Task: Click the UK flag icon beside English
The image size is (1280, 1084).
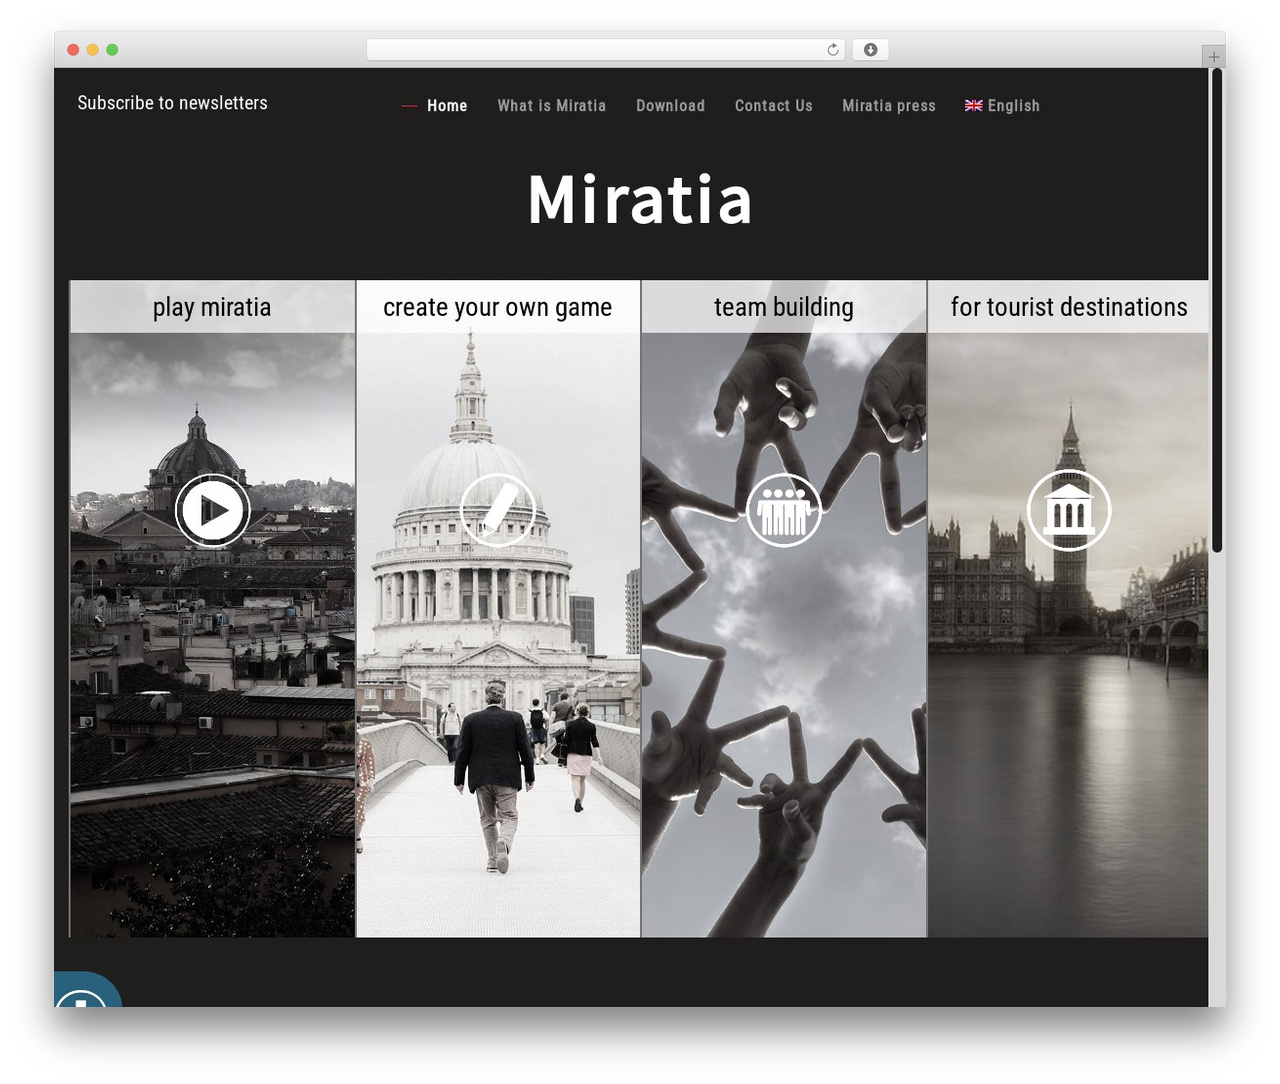Action: click(x=974, y=106)
